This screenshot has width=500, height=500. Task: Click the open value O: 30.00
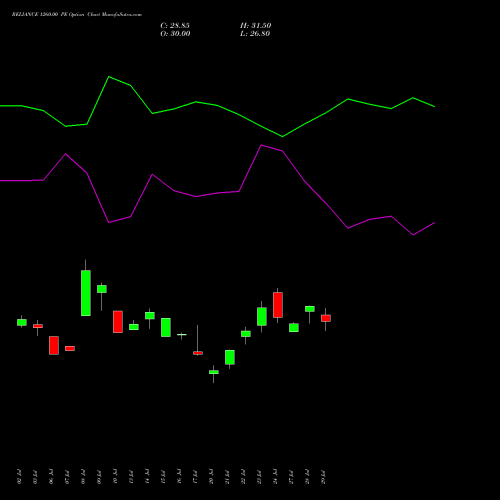click(x=175, y=34)
